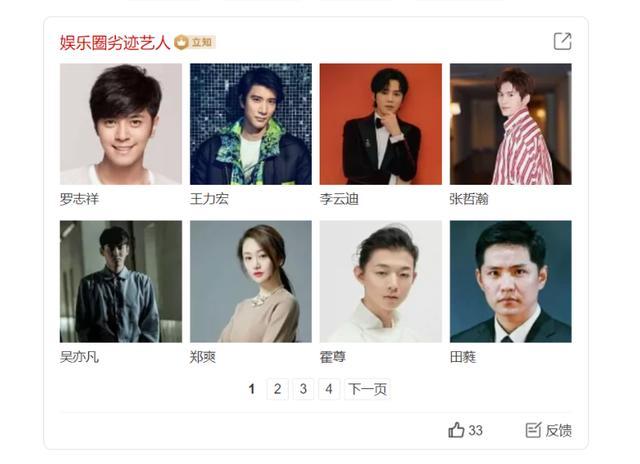Go to page 4
640x464 pixels.
[x=329, y=389]
